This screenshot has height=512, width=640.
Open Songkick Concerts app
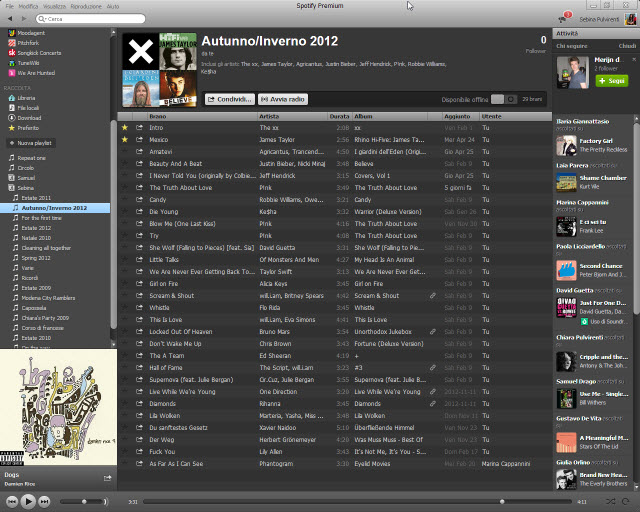click(37, 52)
